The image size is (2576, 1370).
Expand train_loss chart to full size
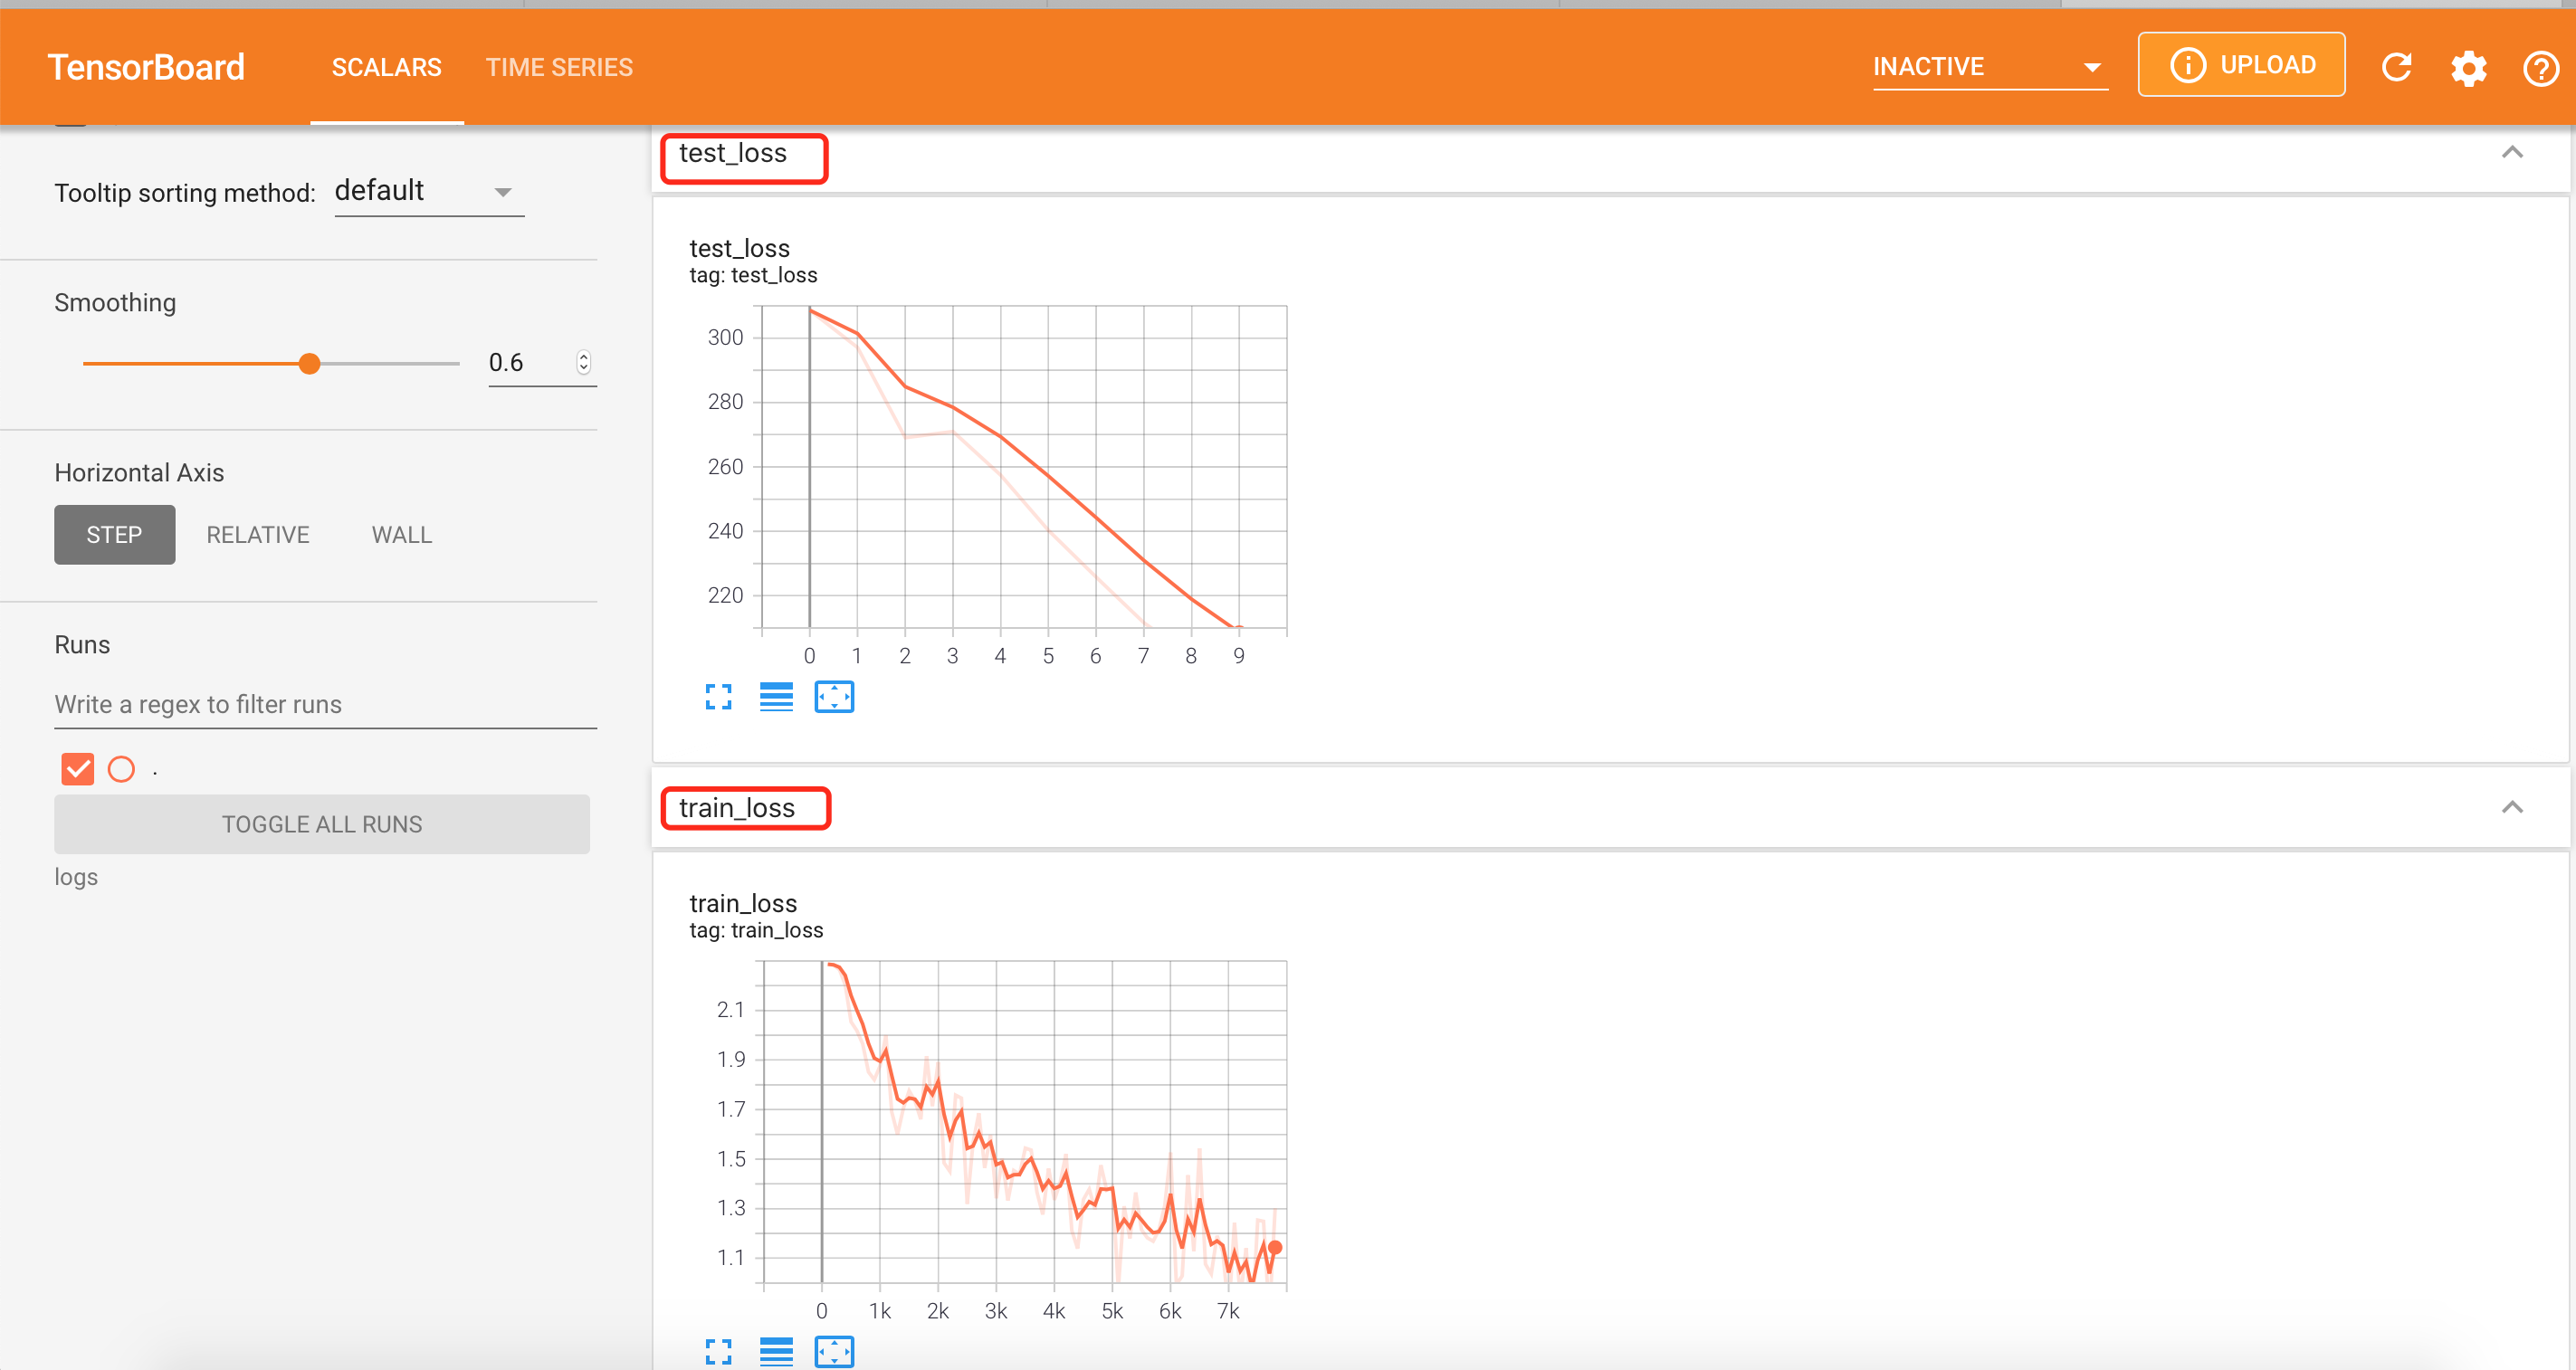coord(718,1352)
